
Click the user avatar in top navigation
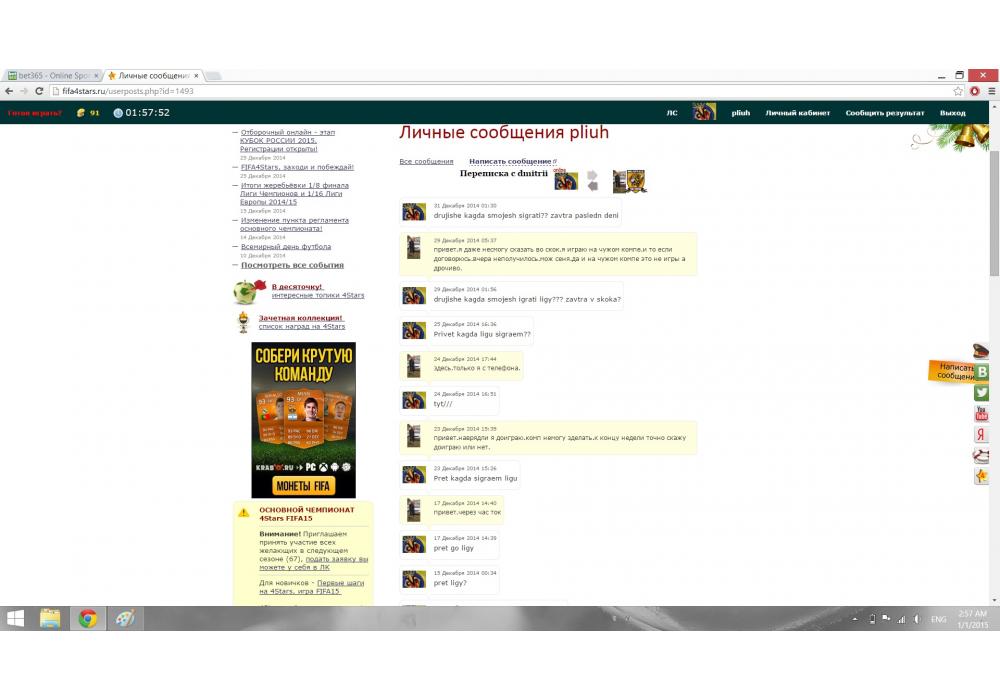[704, 112]
